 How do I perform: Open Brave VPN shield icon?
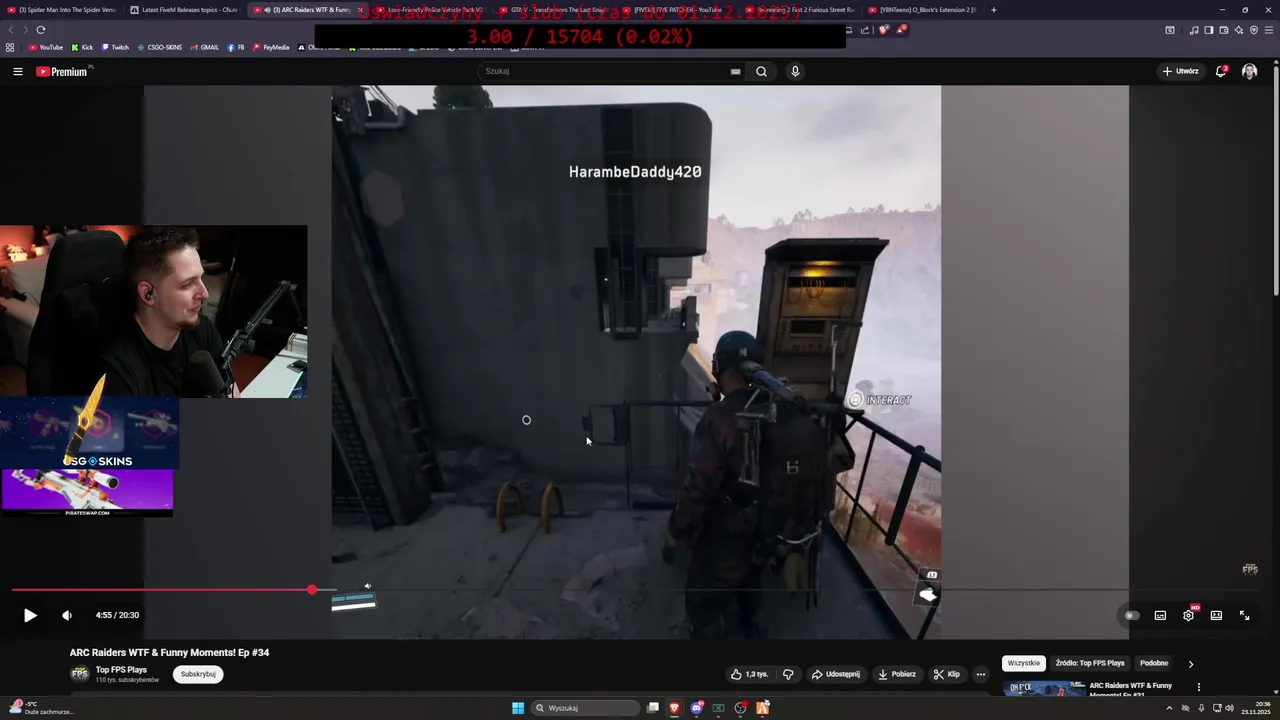1254,30
